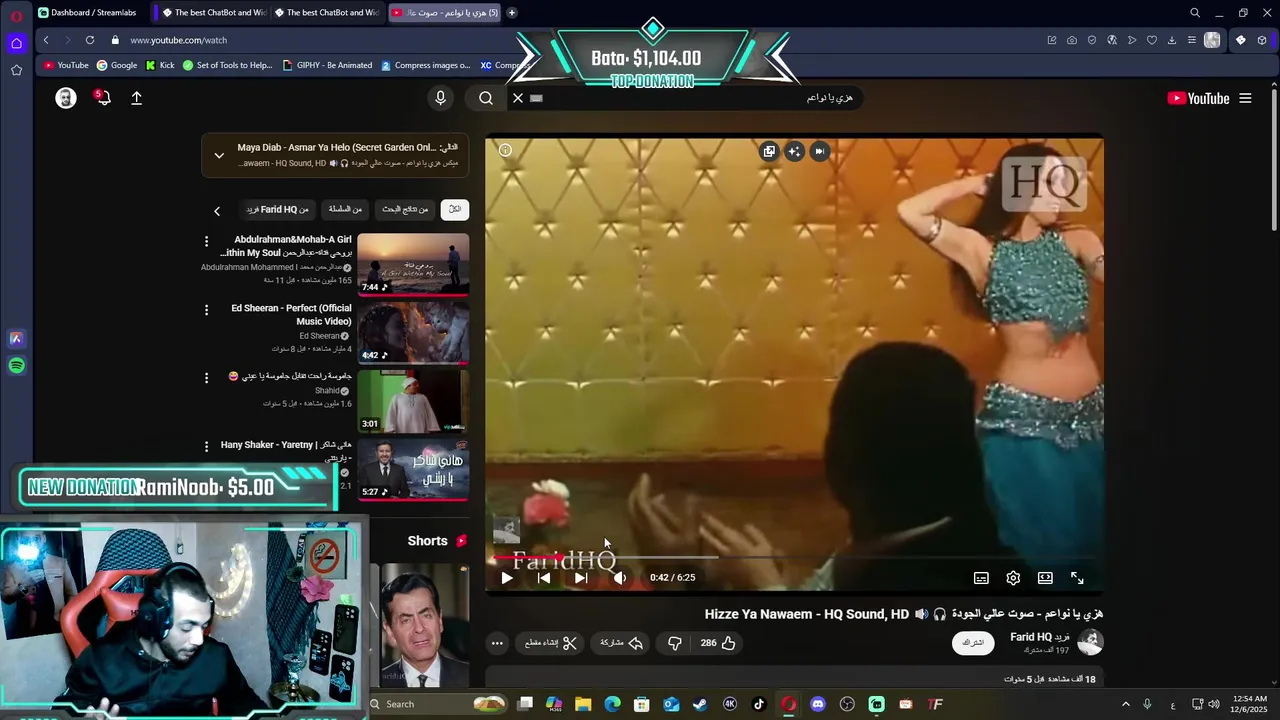Open the A Girl Within My Soul thumbnail

coord(413,265)
